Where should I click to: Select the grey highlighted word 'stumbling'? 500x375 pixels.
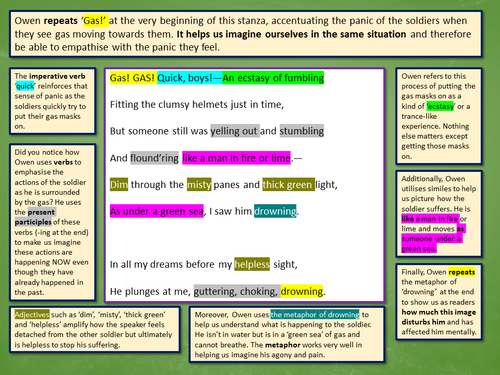(x=302, y=131)
